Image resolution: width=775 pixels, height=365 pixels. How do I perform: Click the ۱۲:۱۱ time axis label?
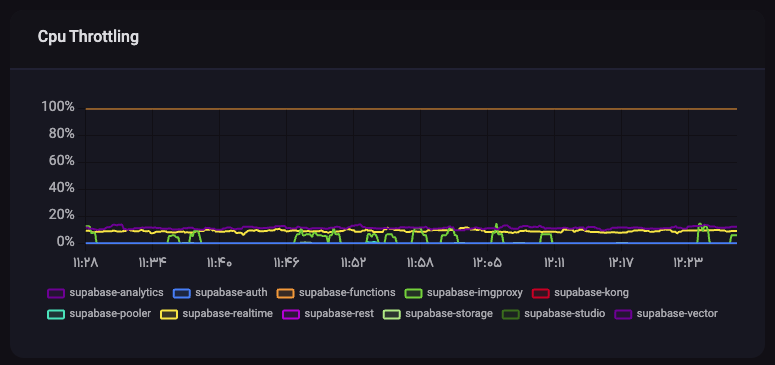(x=555, y=263)
